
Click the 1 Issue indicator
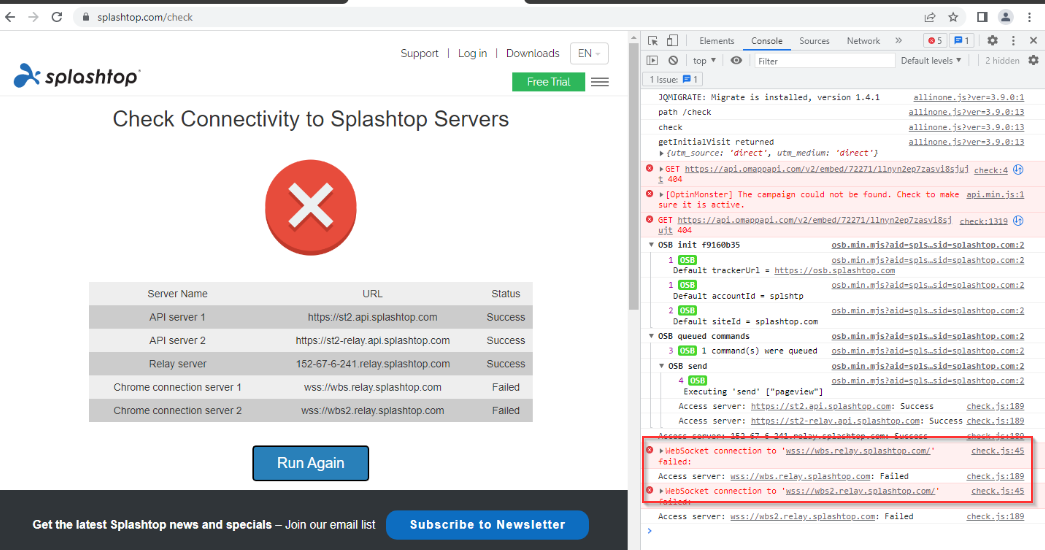673,79
